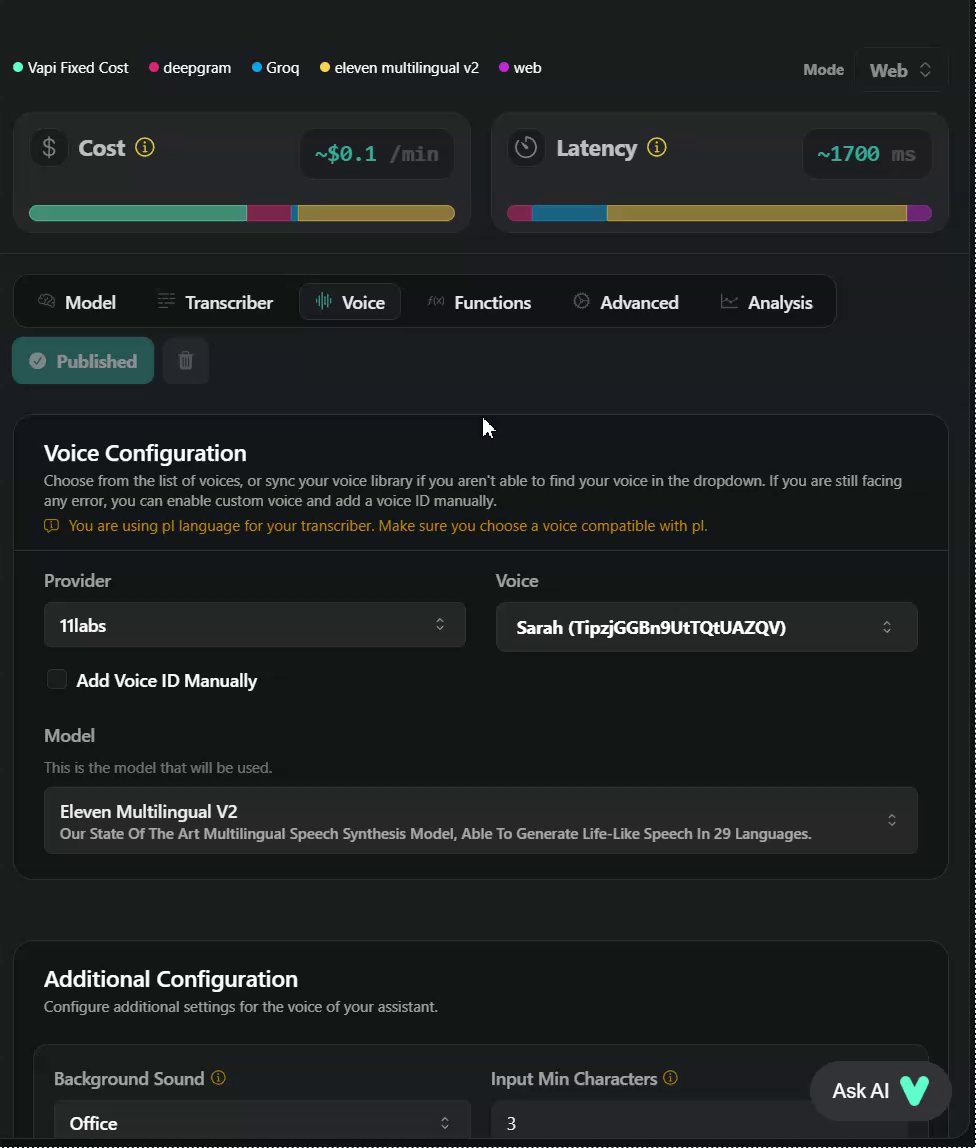Open the Eleven Multilingual V2 model dropdown
Image resolution: width=976 pixels, height=1148 pixels.
480,820
